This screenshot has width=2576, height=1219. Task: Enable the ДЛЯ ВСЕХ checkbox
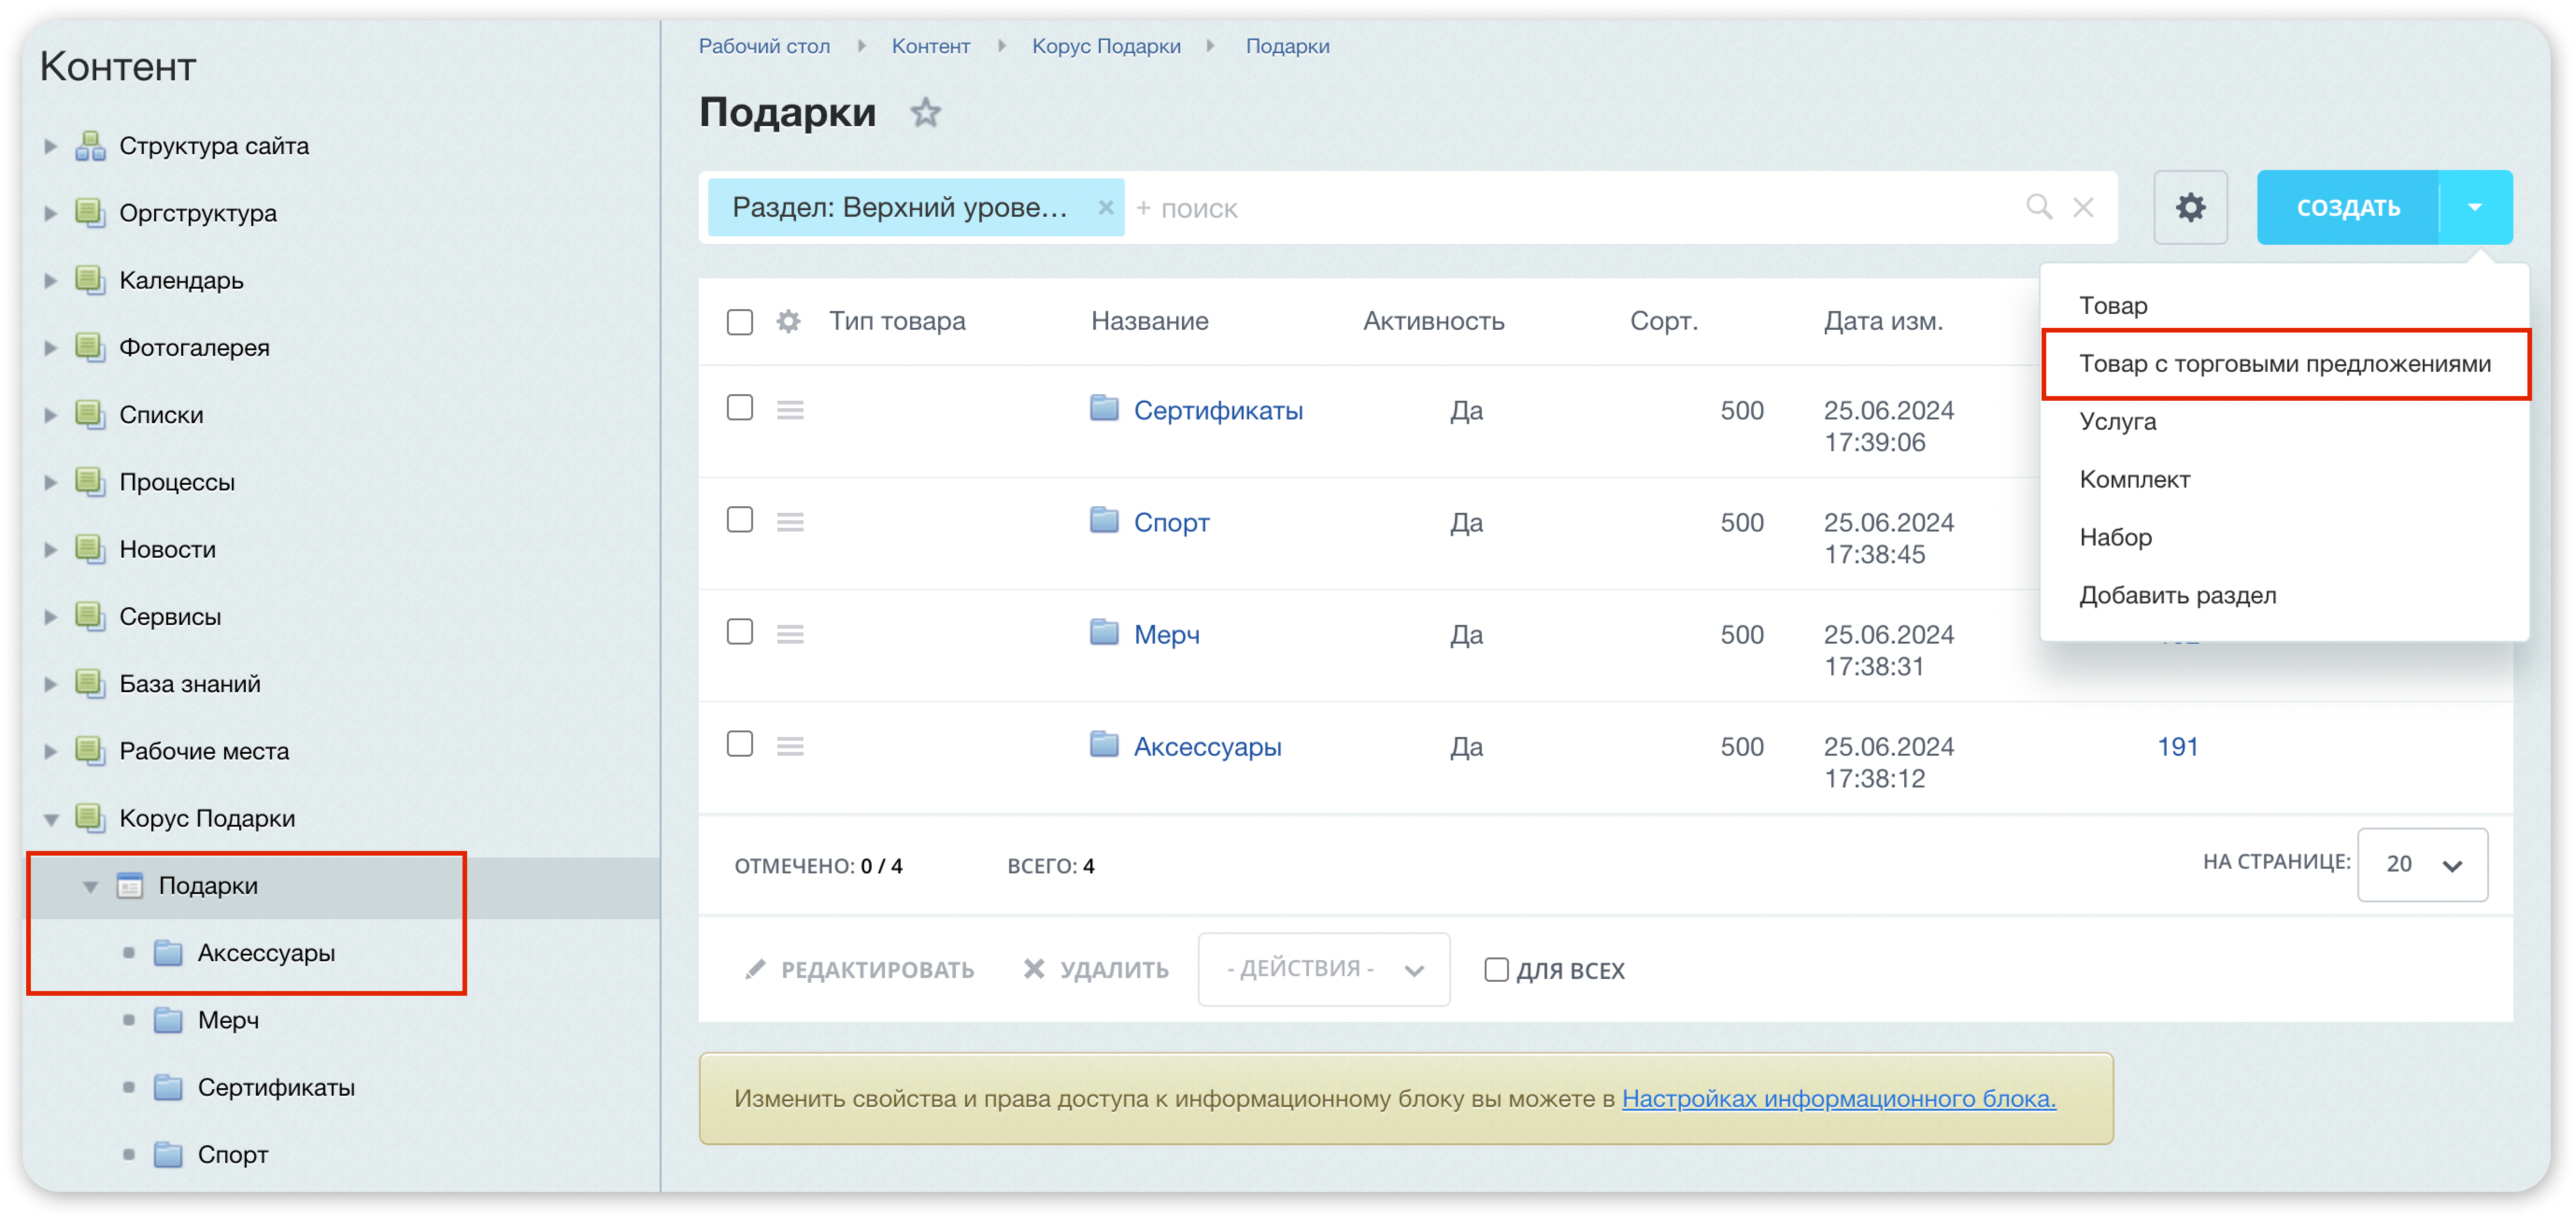tap(1496, 970)
